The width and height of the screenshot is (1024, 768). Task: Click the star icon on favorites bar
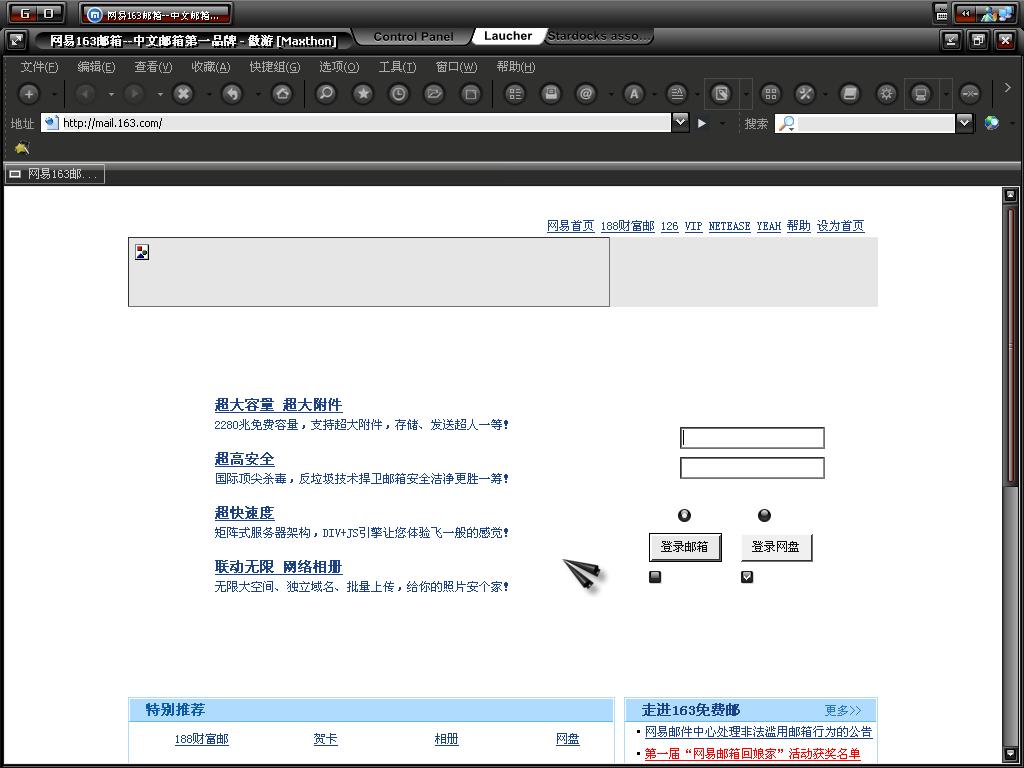click(x=22, y=148)
